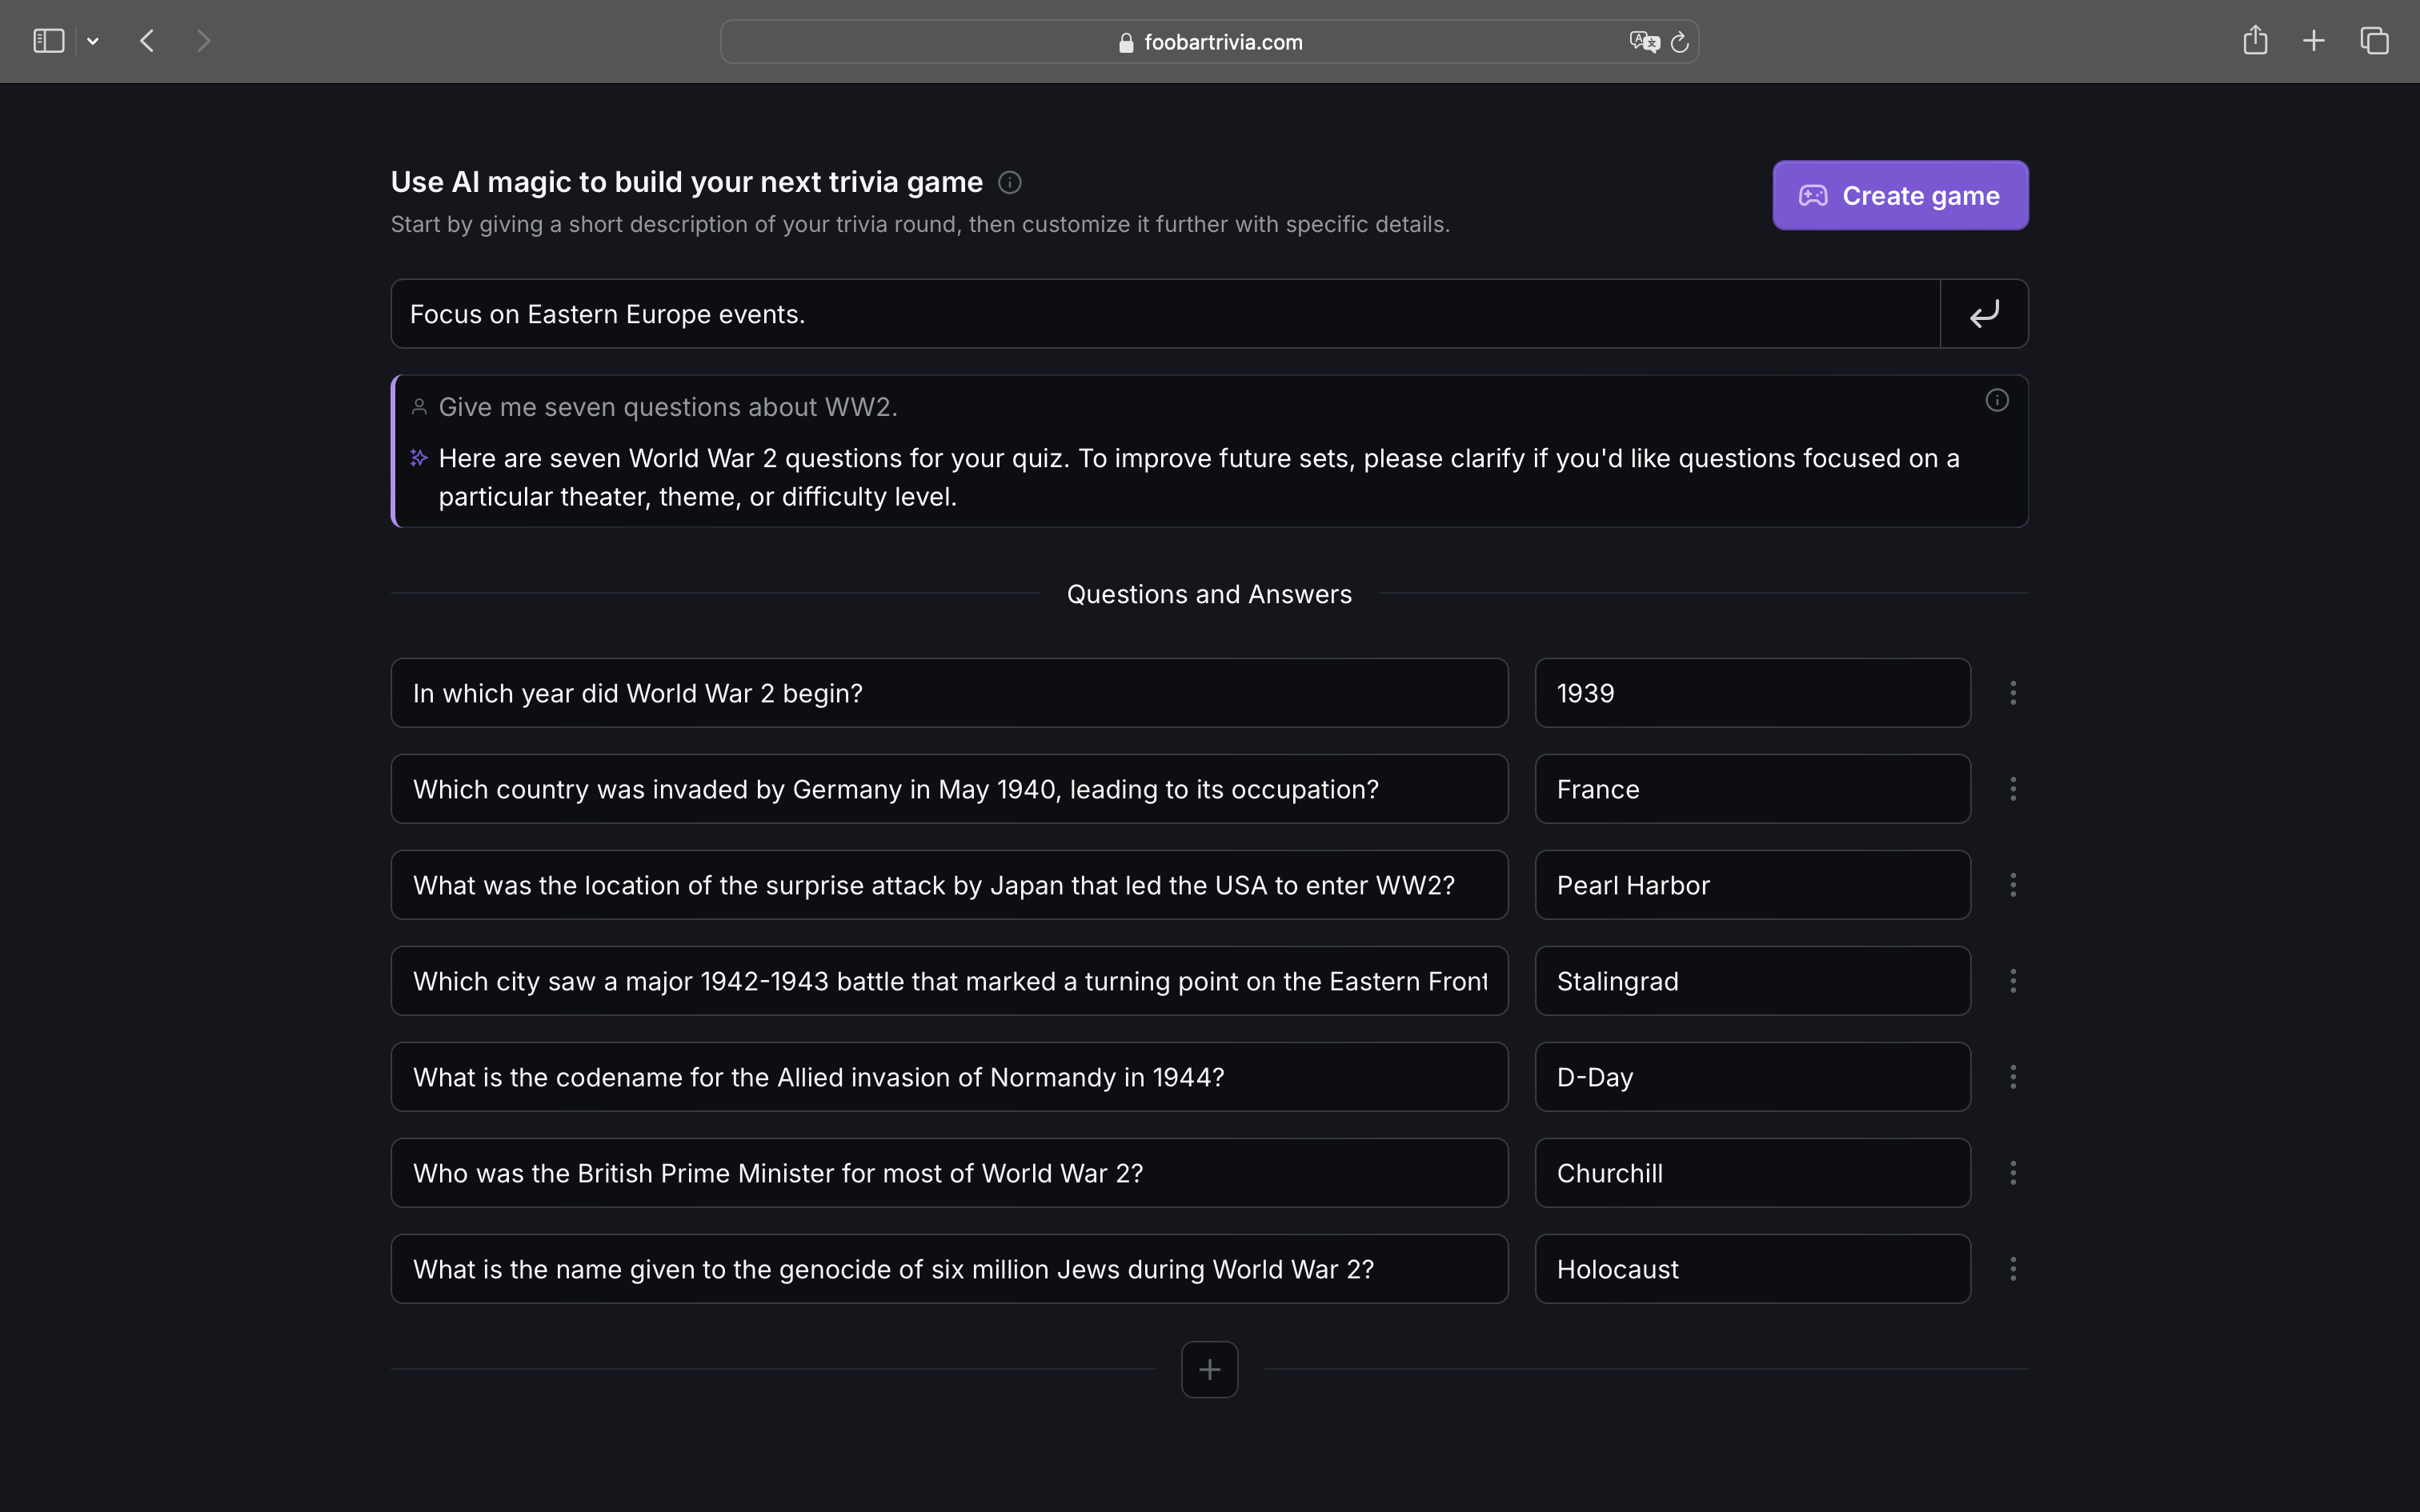The width and height of the screenshot is (2420, 1512).
Task: Add a new question with the plus button
Action: (x=1209, y=1369)
